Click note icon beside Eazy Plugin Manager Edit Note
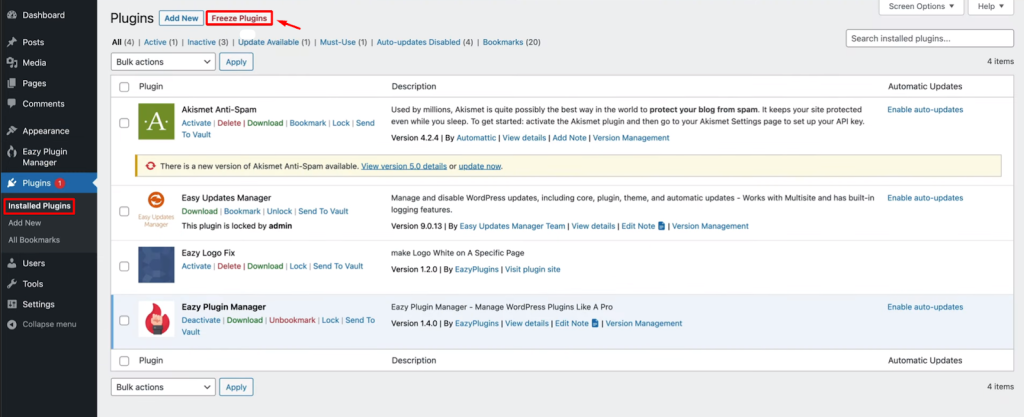This screenshot has height=417, width=1024. click(x=595, y=323)
